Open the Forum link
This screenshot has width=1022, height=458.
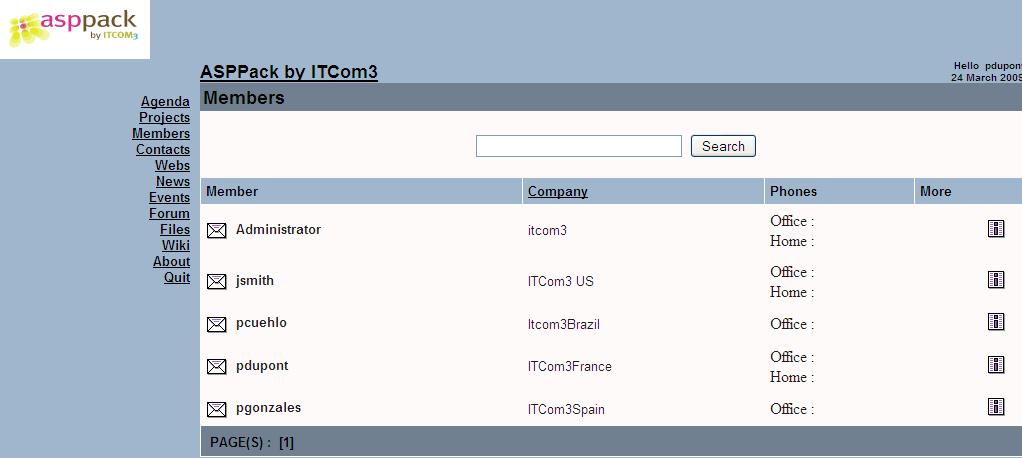169,213
